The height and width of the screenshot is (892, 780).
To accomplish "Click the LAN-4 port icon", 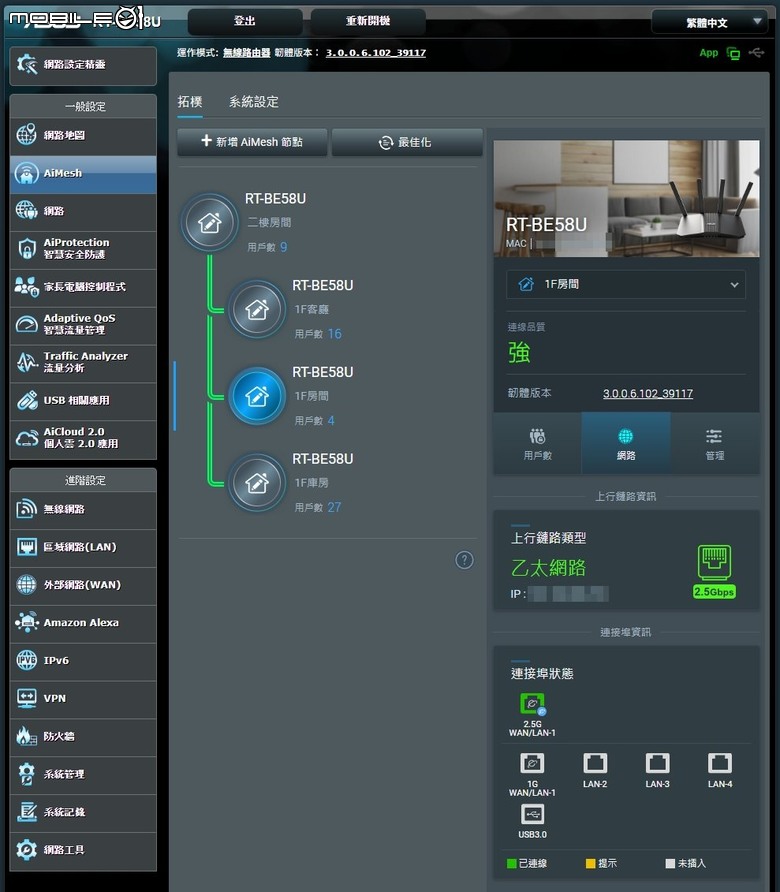I will (x=720, y=763).
